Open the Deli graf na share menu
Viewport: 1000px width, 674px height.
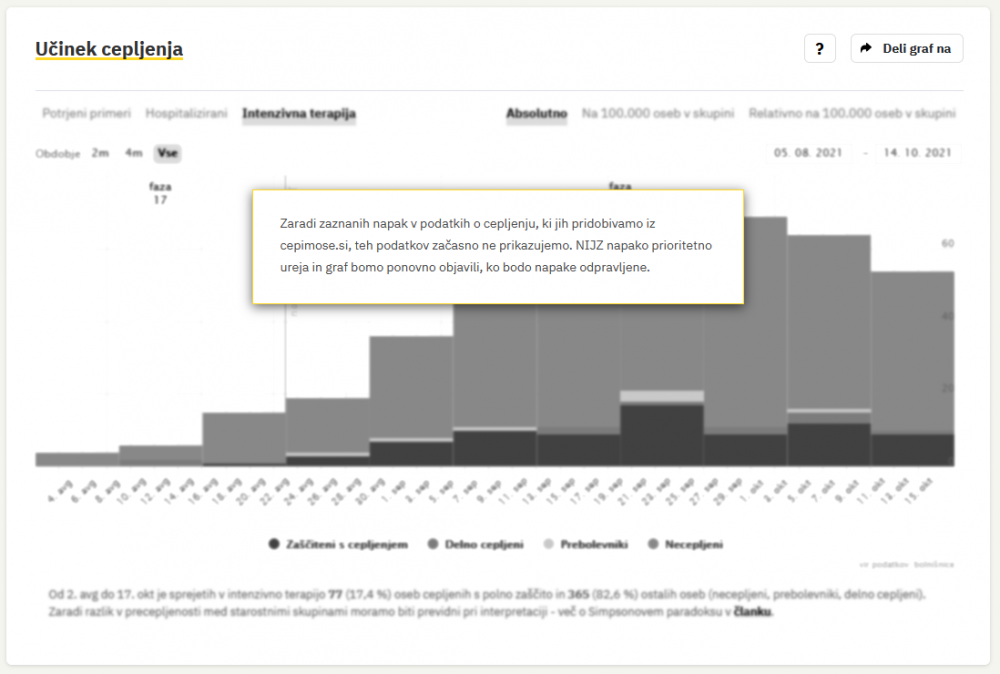coord(906,48)
